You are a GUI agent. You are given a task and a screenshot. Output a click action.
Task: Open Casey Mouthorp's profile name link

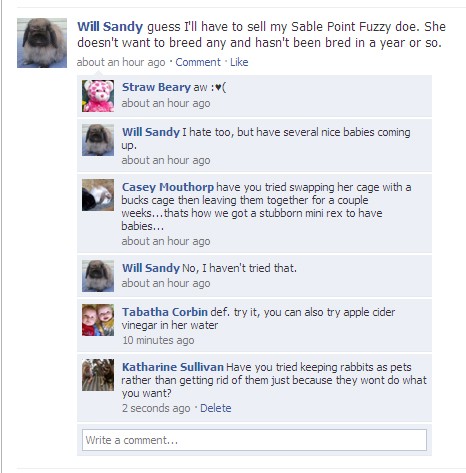pos(168,187)
